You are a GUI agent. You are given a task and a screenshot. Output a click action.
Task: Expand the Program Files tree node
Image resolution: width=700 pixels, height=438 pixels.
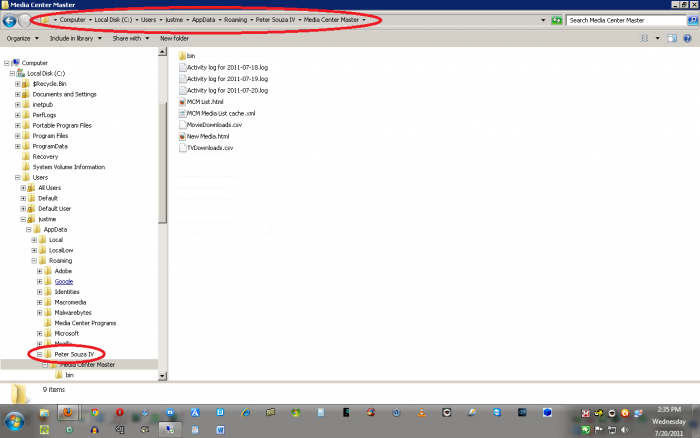(17, 136)
